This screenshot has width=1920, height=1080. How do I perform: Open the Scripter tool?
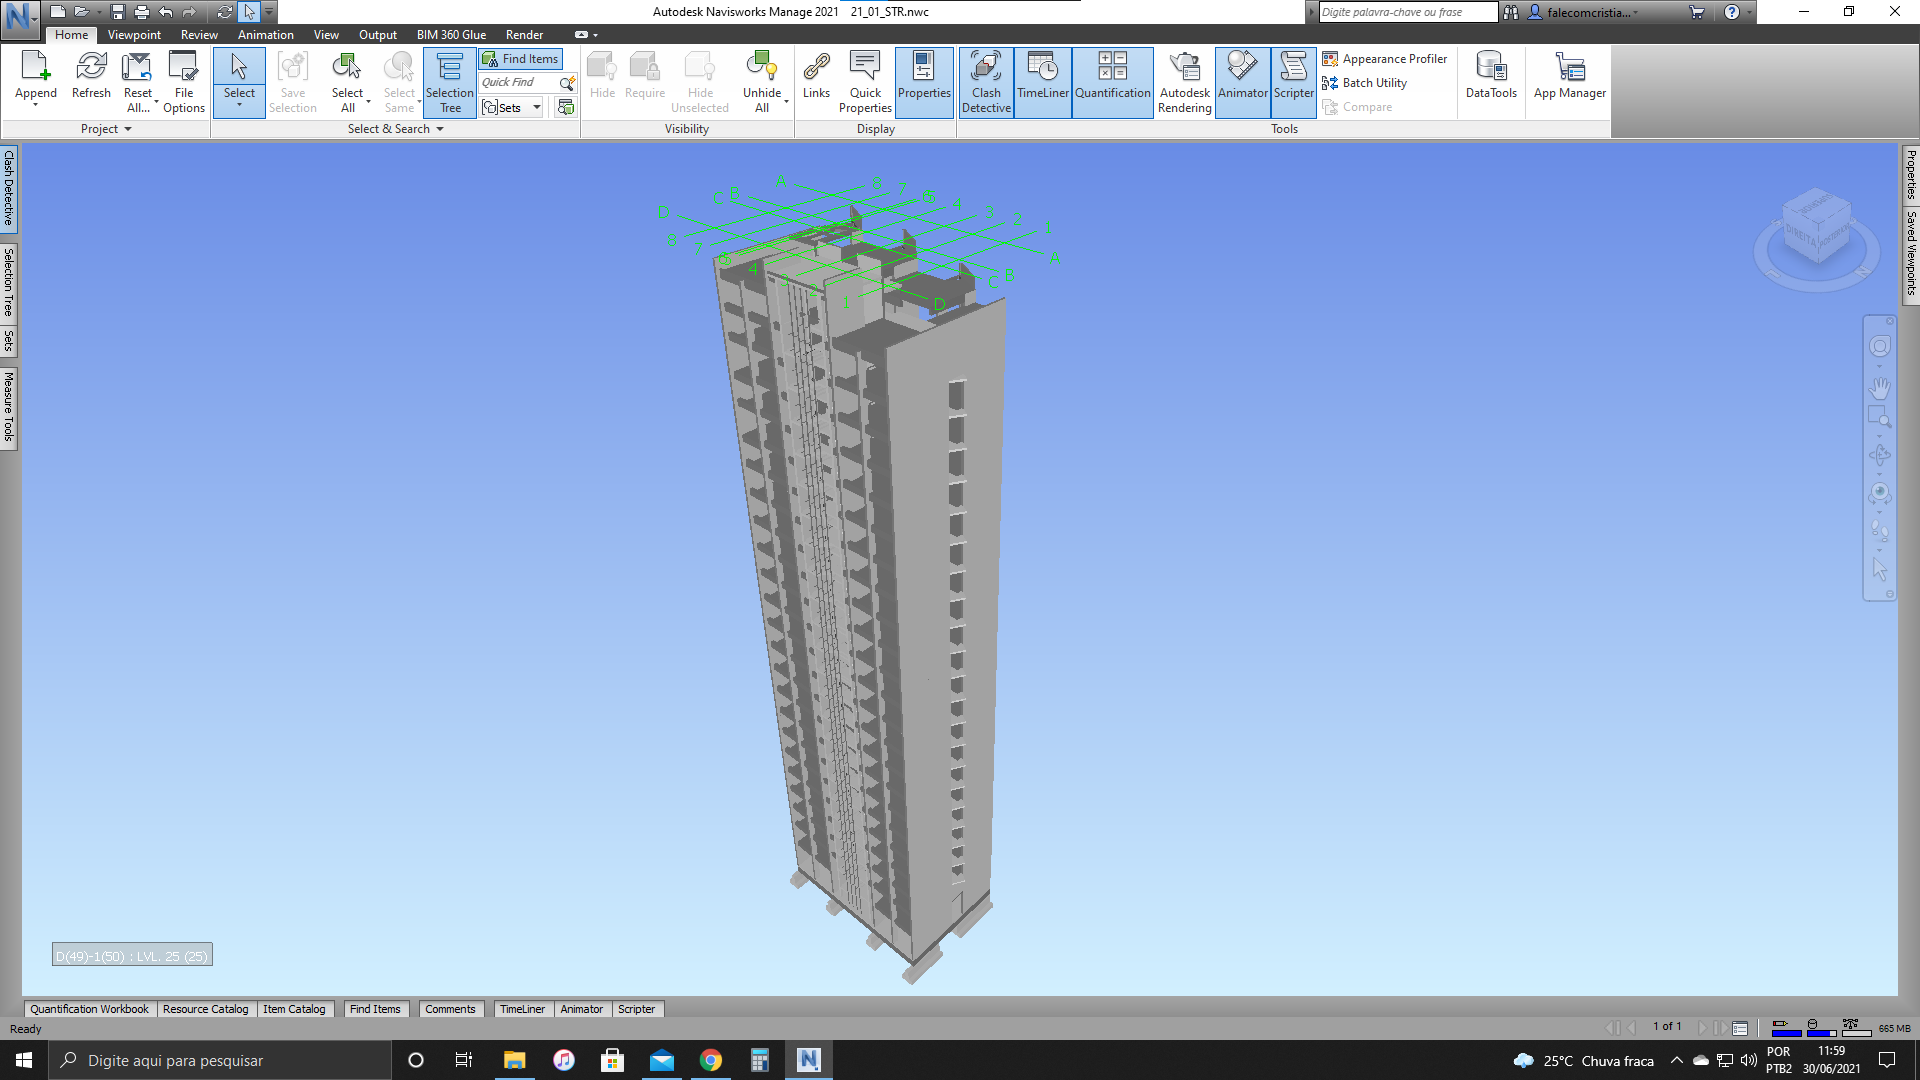click(x=1293, y=82)
